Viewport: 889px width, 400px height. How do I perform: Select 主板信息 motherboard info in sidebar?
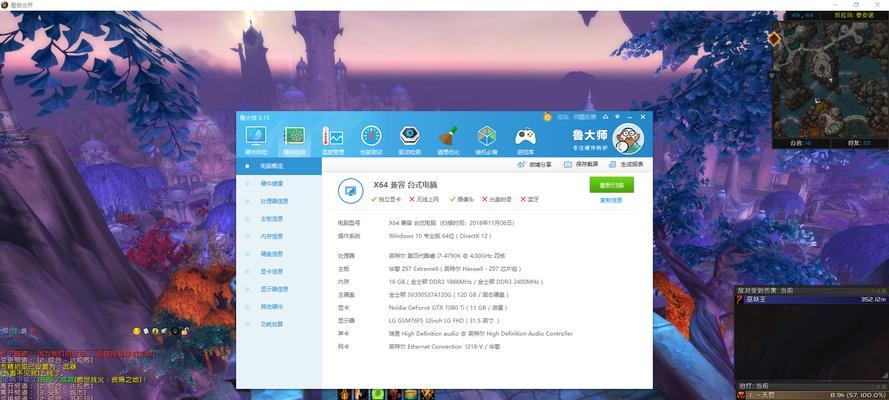point(272,219)
